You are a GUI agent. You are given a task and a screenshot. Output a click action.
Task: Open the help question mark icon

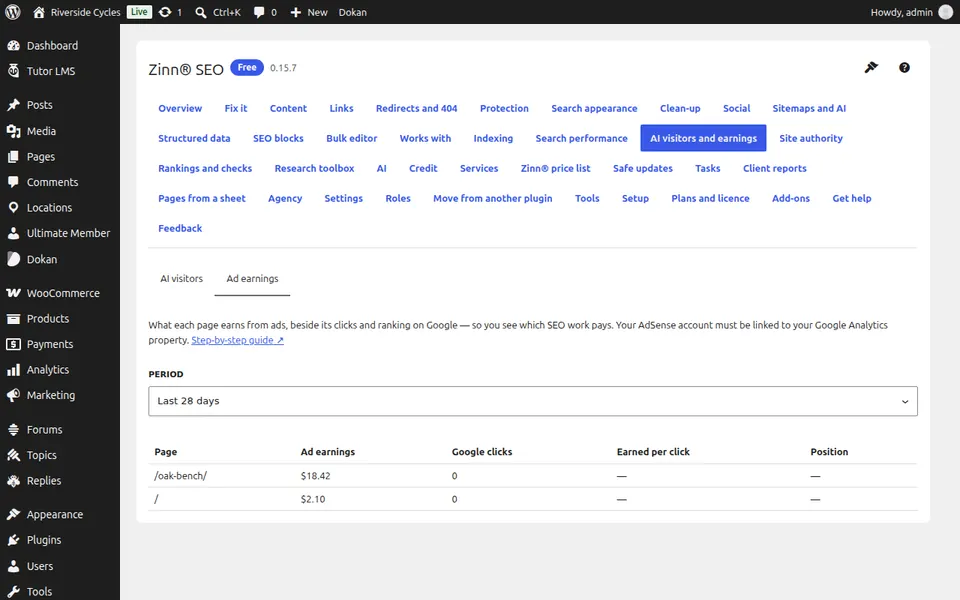pyautogui.click(x=904, y=67)
